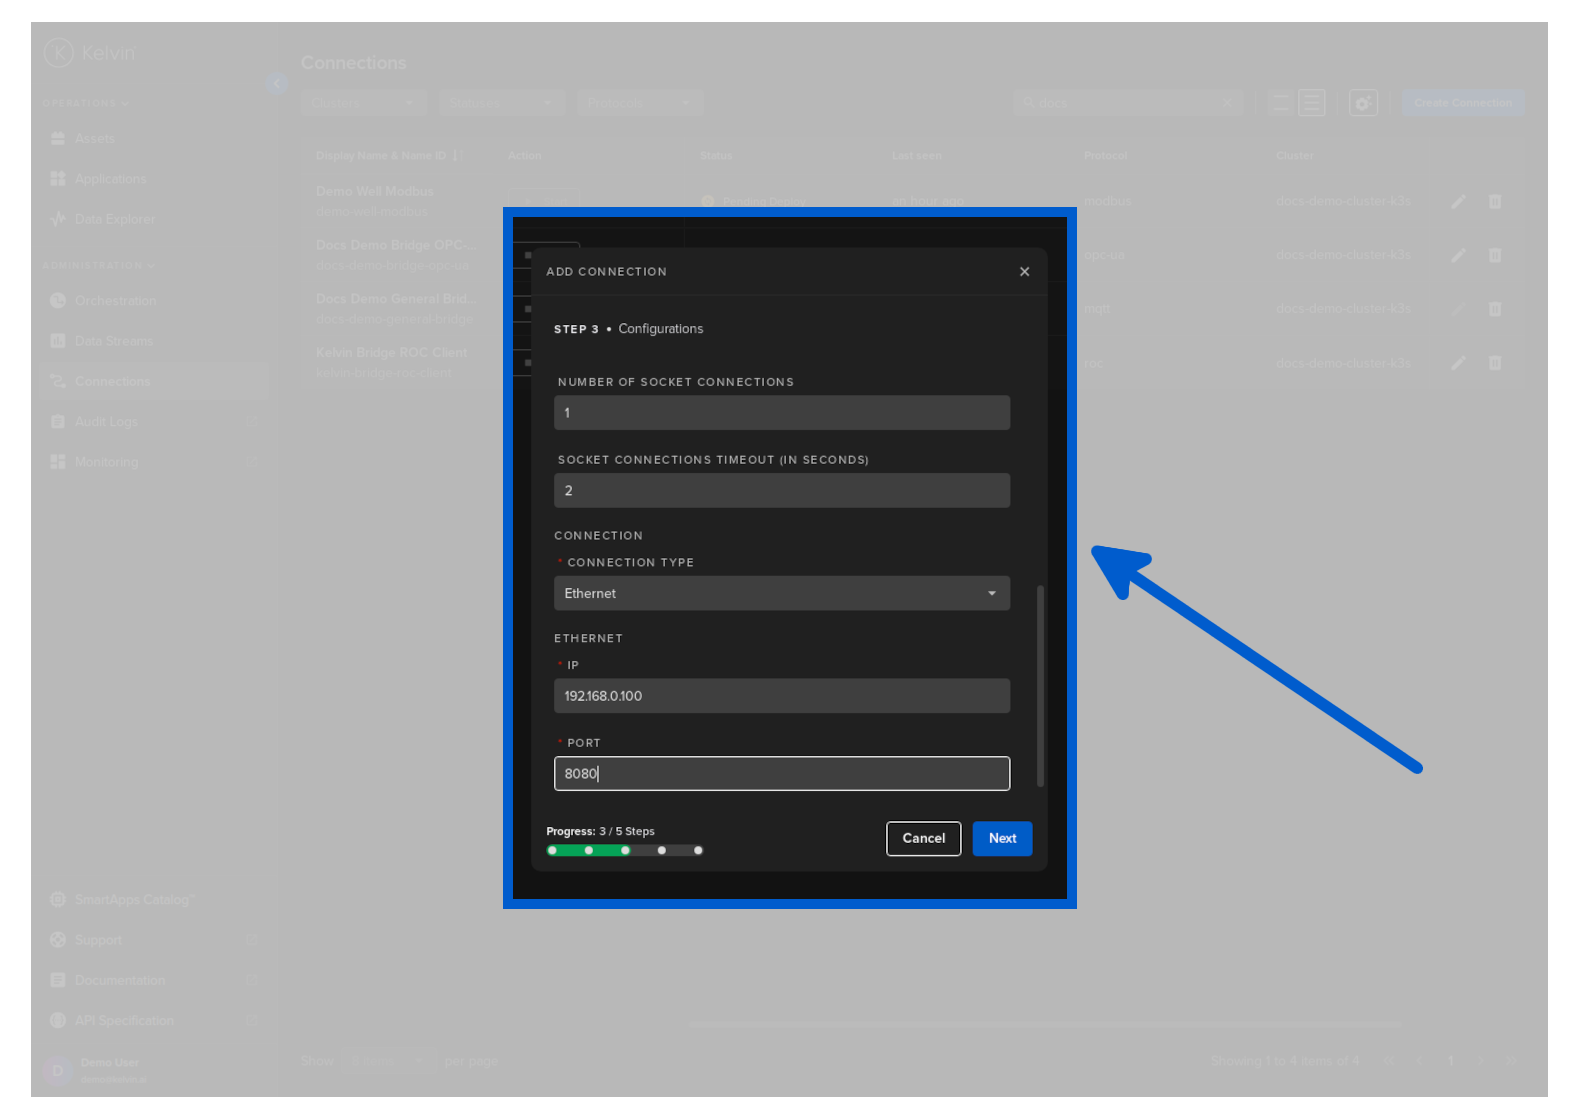Focus the Number of Socket Connections field
This screenshot has height=1120, width=1580.
coord(781,413)
